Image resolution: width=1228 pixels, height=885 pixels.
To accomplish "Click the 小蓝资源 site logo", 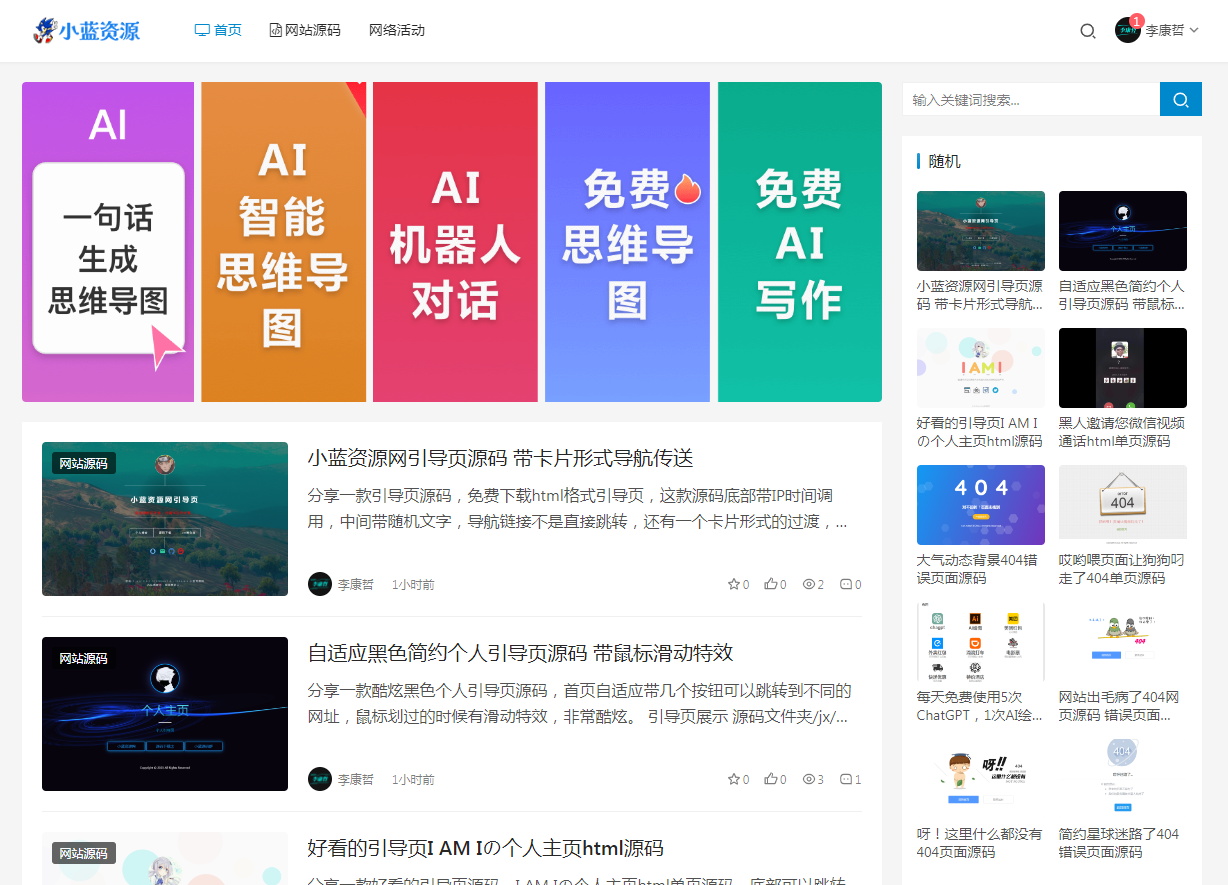I will tap(86, 30).
